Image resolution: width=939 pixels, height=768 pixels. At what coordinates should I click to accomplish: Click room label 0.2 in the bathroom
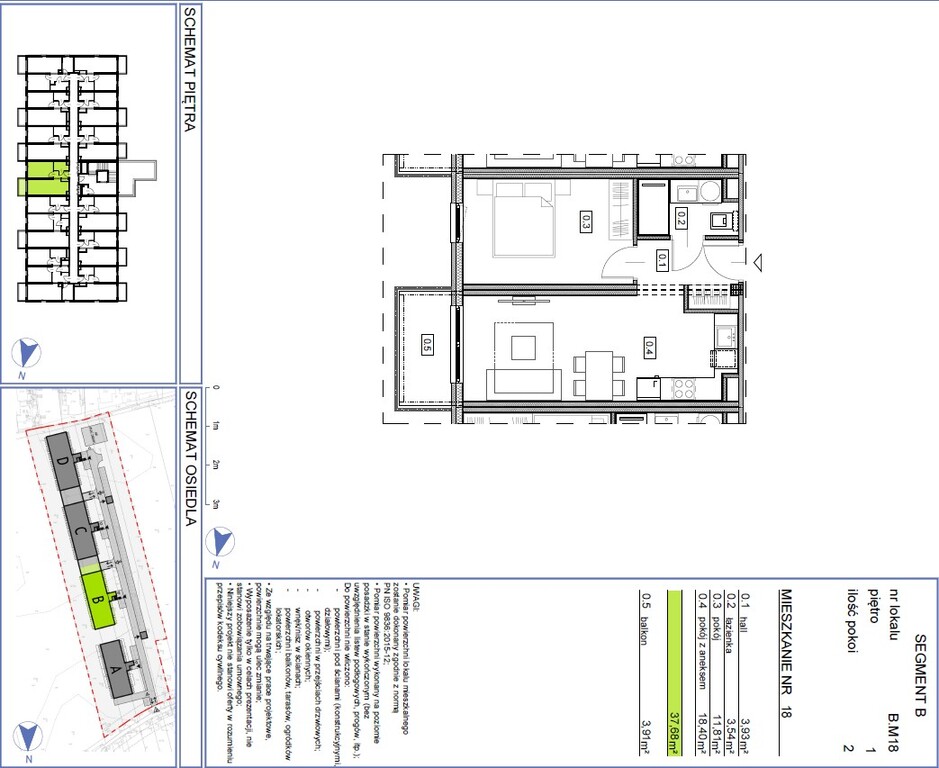pyautogui.click(x=680, y=218)
